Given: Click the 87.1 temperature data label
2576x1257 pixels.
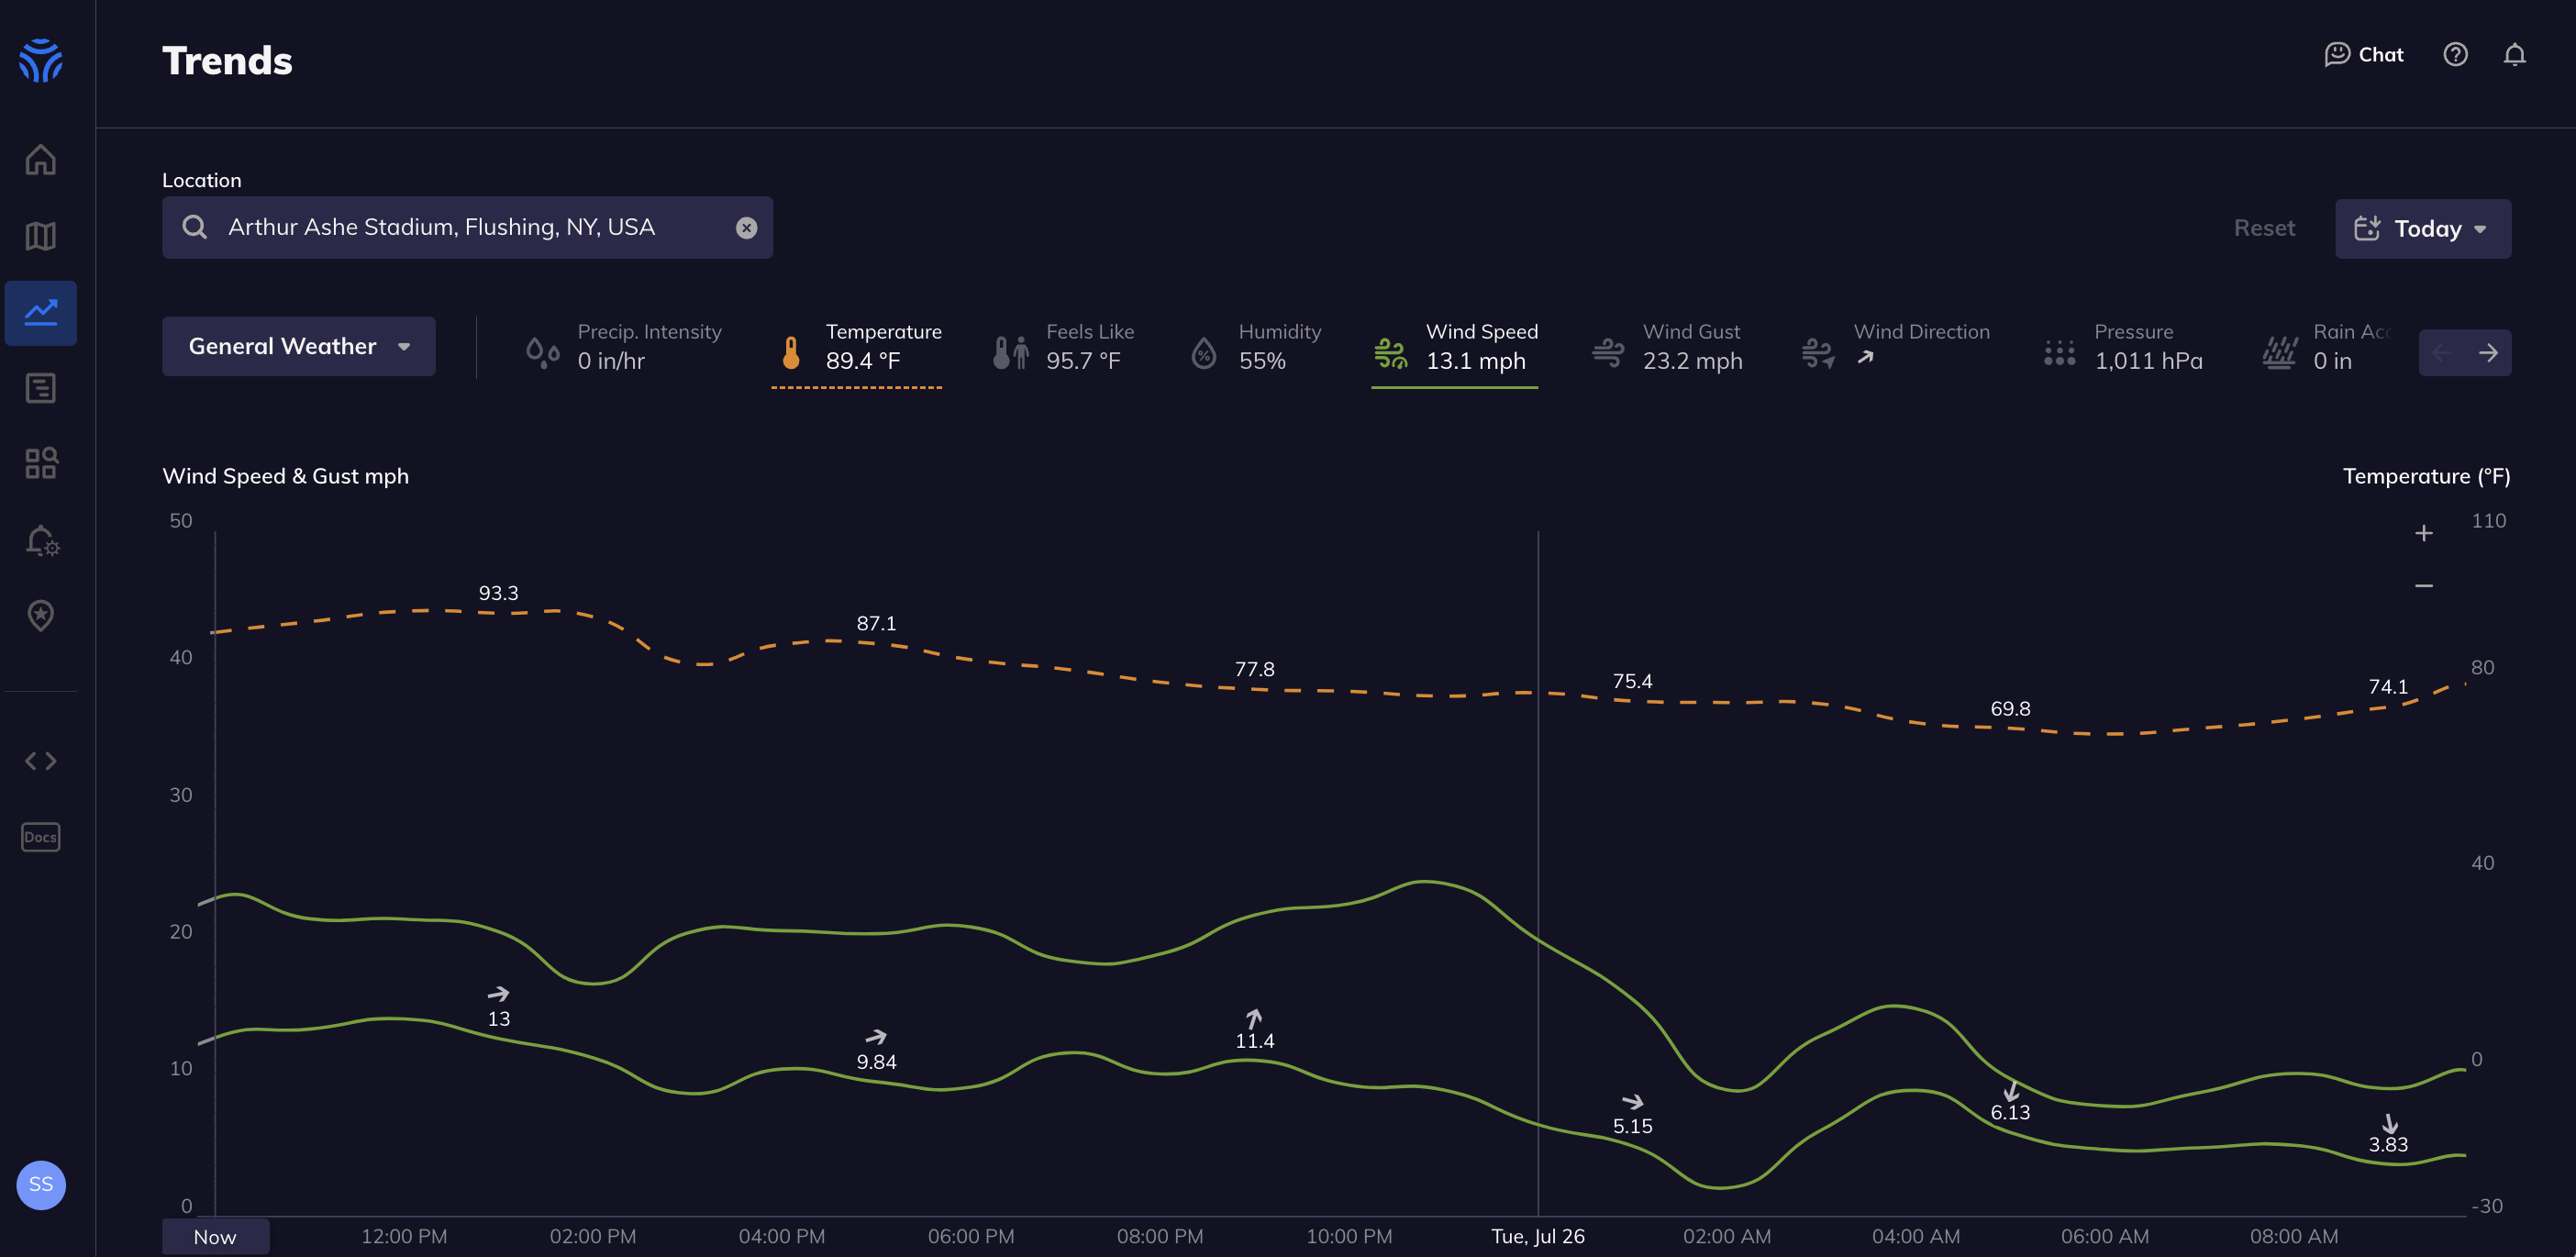Looking at the screenshot, I should click(x=876, y=623).
